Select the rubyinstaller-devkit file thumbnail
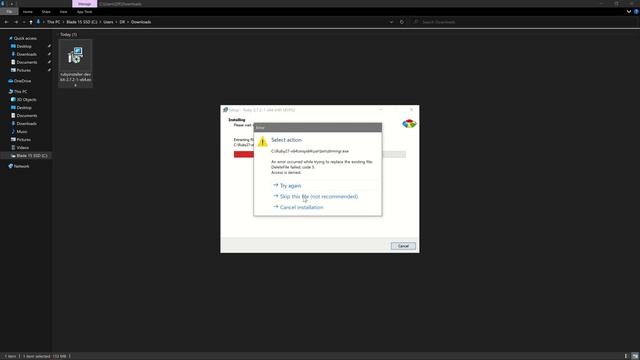 click(x=76, y=64)
